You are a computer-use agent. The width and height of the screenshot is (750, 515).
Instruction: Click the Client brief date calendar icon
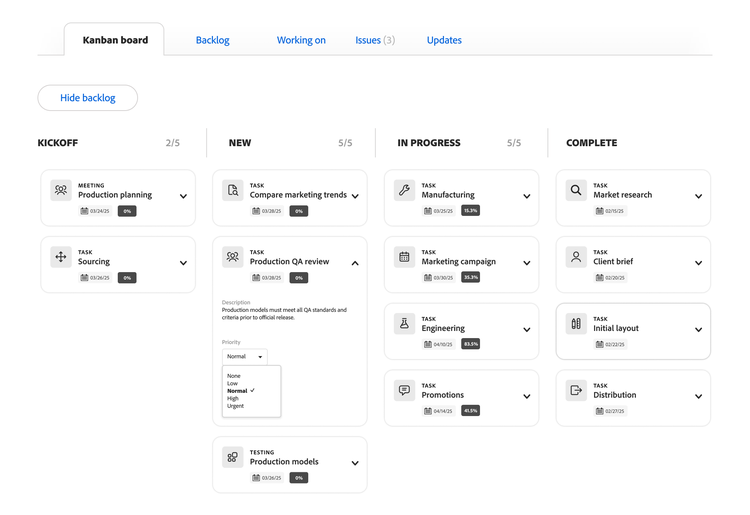(x=599, y=278)
